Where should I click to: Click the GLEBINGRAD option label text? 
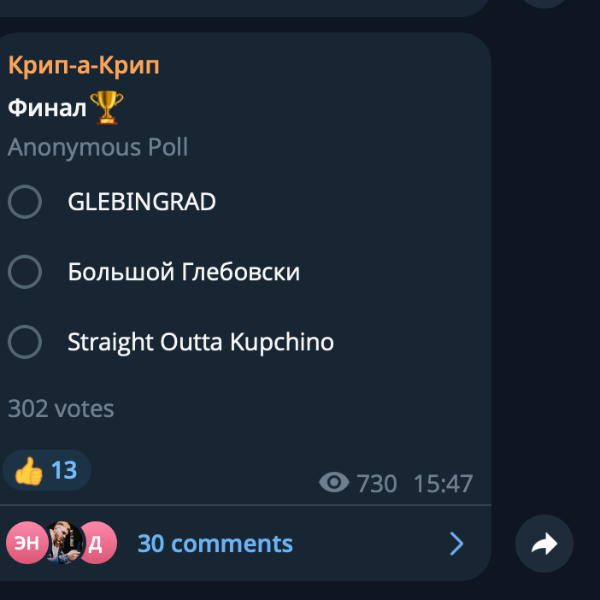coord(142,202)
